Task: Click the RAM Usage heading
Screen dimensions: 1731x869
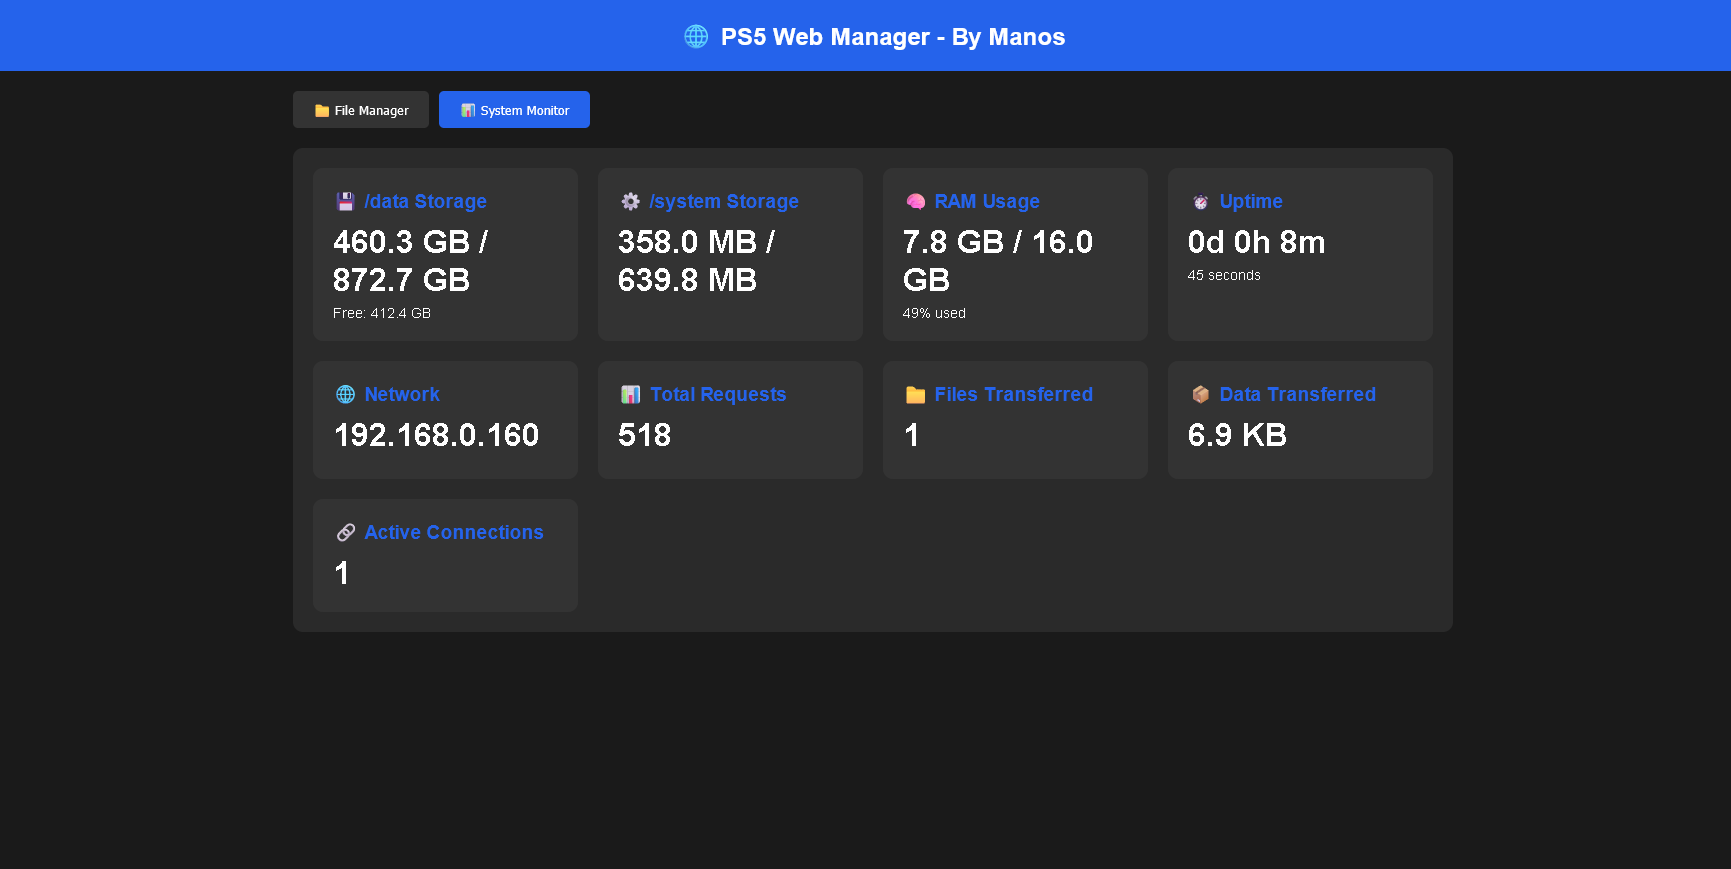Action: click(x=987, y=202)
